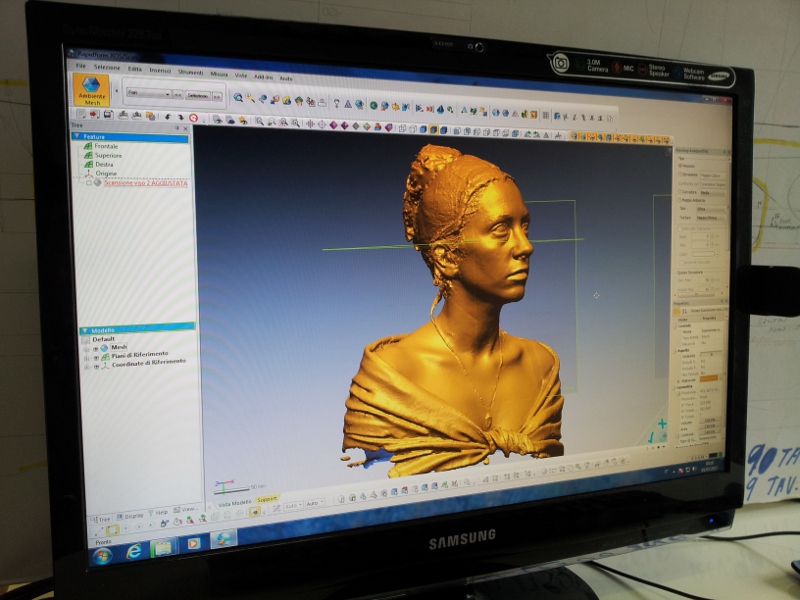This screenshot has height=600, width=800.
Task: Click the save disk icon in the toolbar
Action: coord(108,115)
